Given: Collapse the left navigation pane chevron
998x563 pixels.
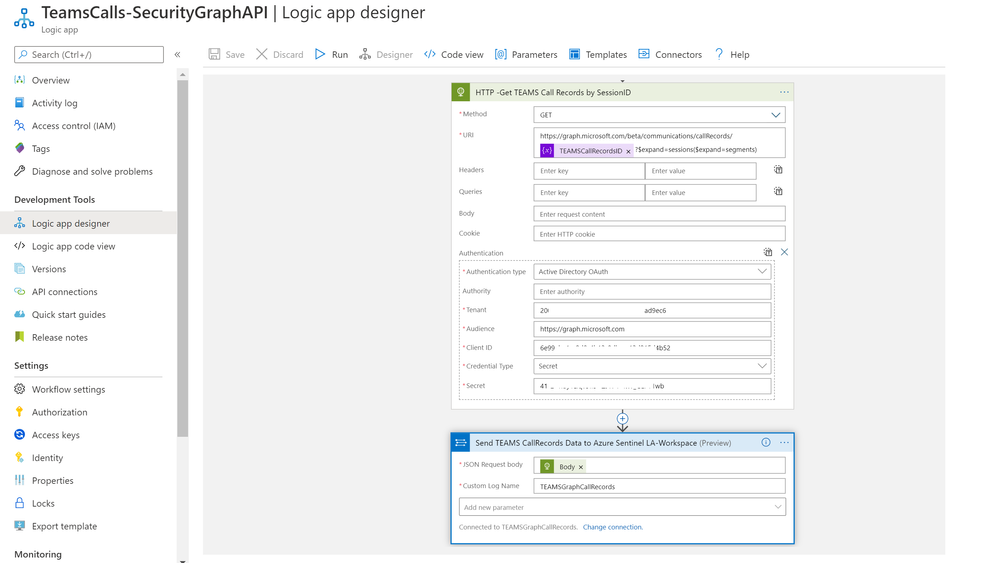Looking at the screenshot, I should coord(178,55).
